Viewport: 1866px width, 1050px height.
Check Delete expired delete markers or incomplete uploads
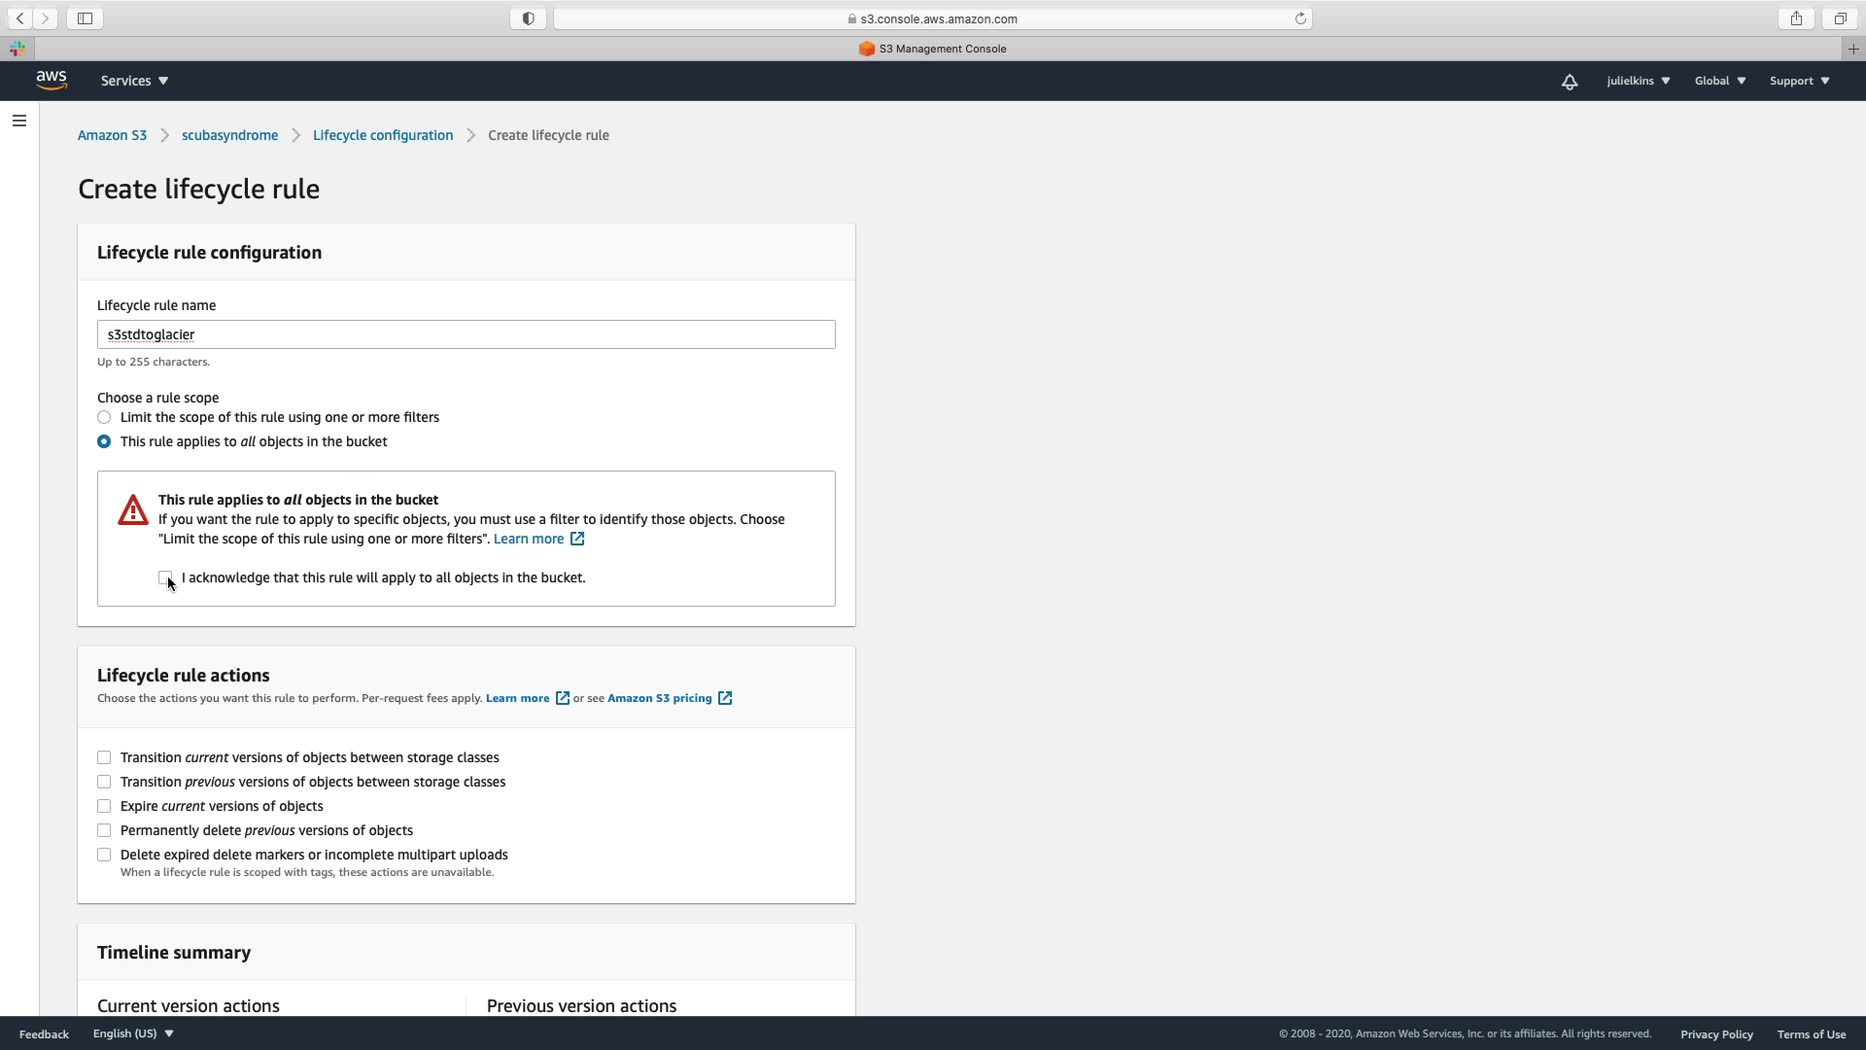[x=104, y=854]
